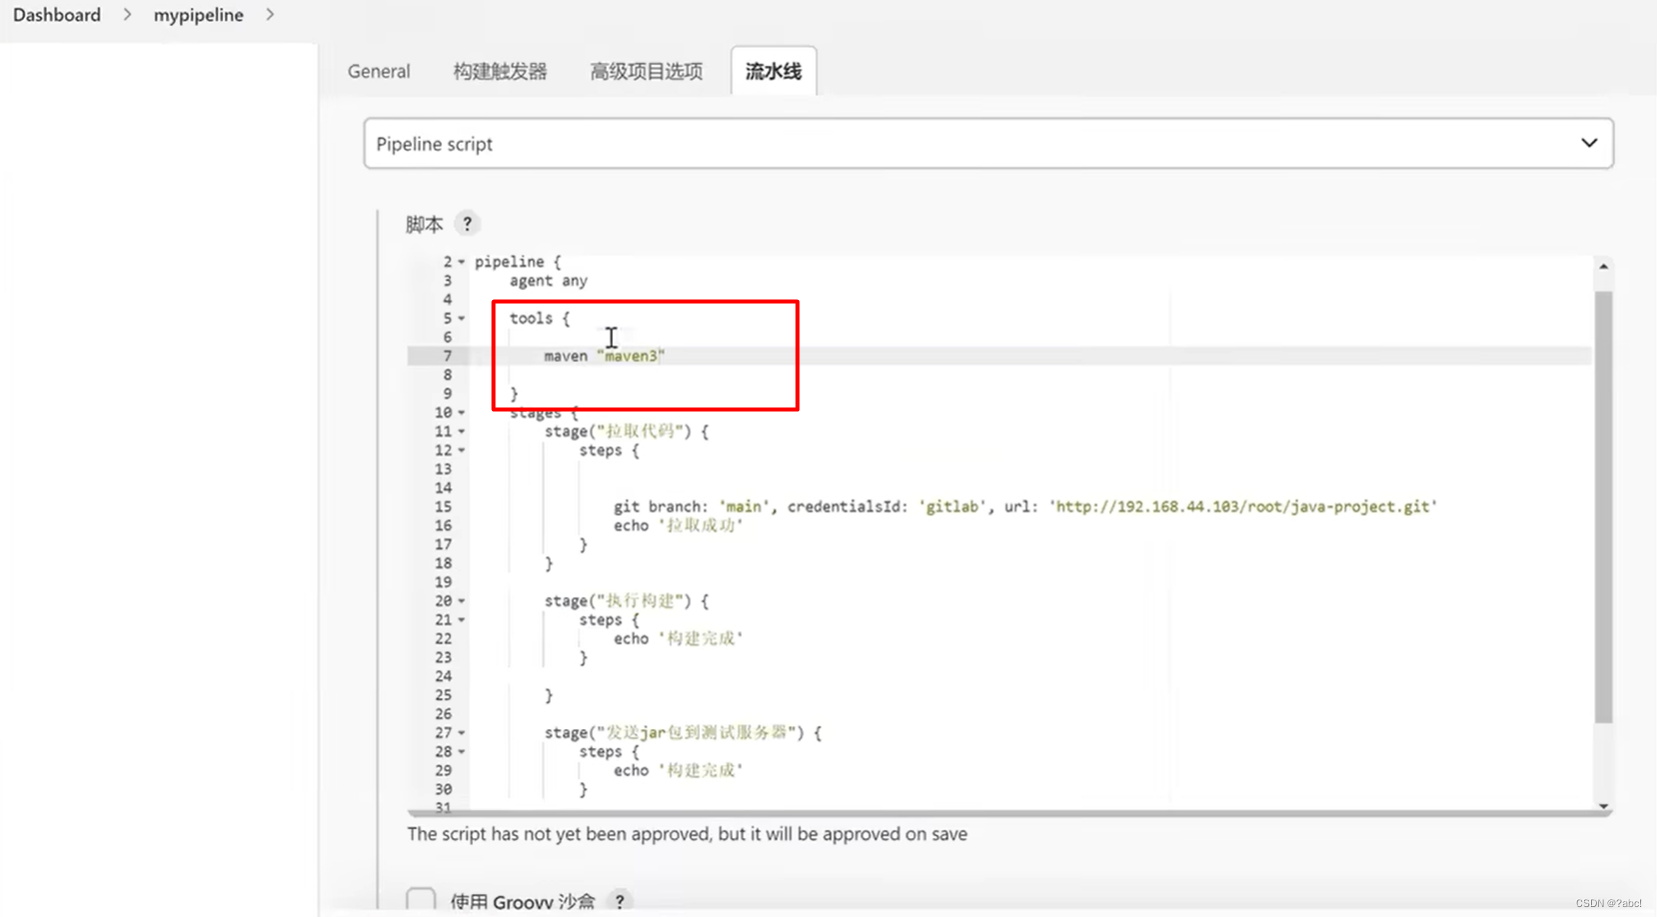
Task: Collapse the tools block fold arrow at line 5
Action: tap(461, 318)
